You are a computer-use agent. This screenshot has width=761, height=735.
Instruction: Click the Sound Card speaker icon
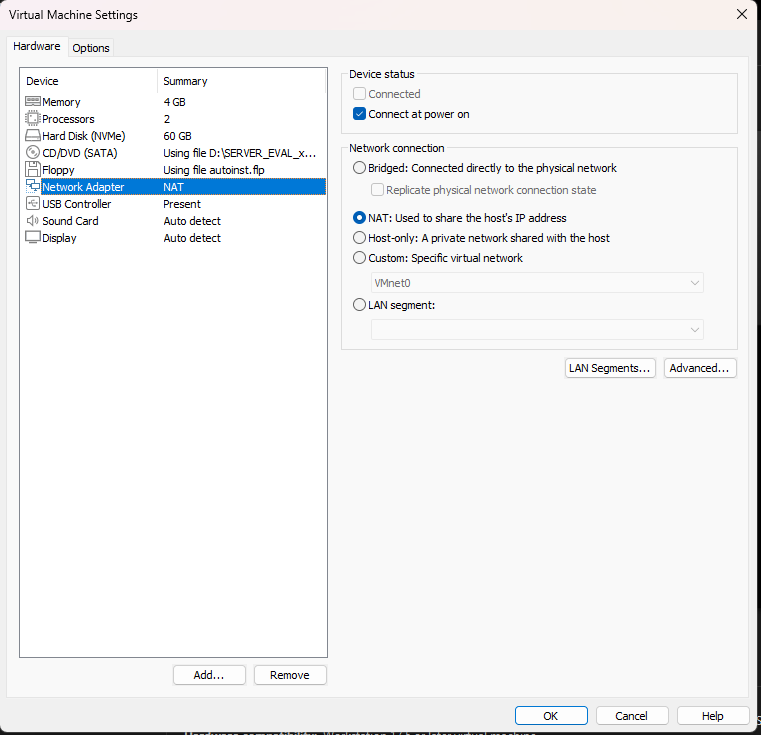pos(32,221)
